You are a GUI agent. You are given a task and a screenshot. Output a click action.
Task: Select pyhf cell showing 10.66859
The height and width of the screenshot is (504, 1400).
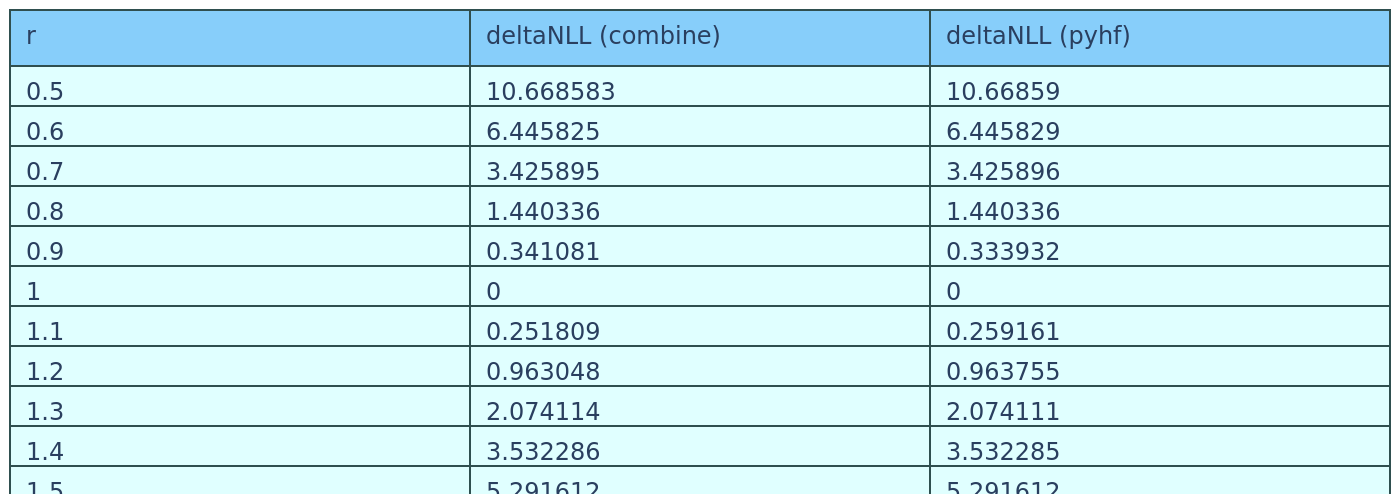pos(1160,91)
